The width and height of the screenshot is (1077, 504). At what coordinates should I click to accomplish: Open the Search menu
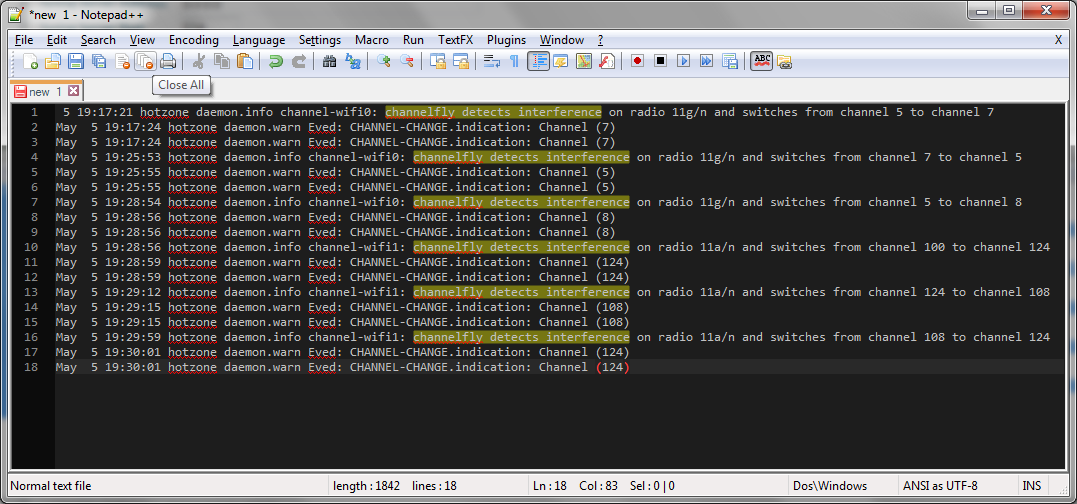point(98,40)
